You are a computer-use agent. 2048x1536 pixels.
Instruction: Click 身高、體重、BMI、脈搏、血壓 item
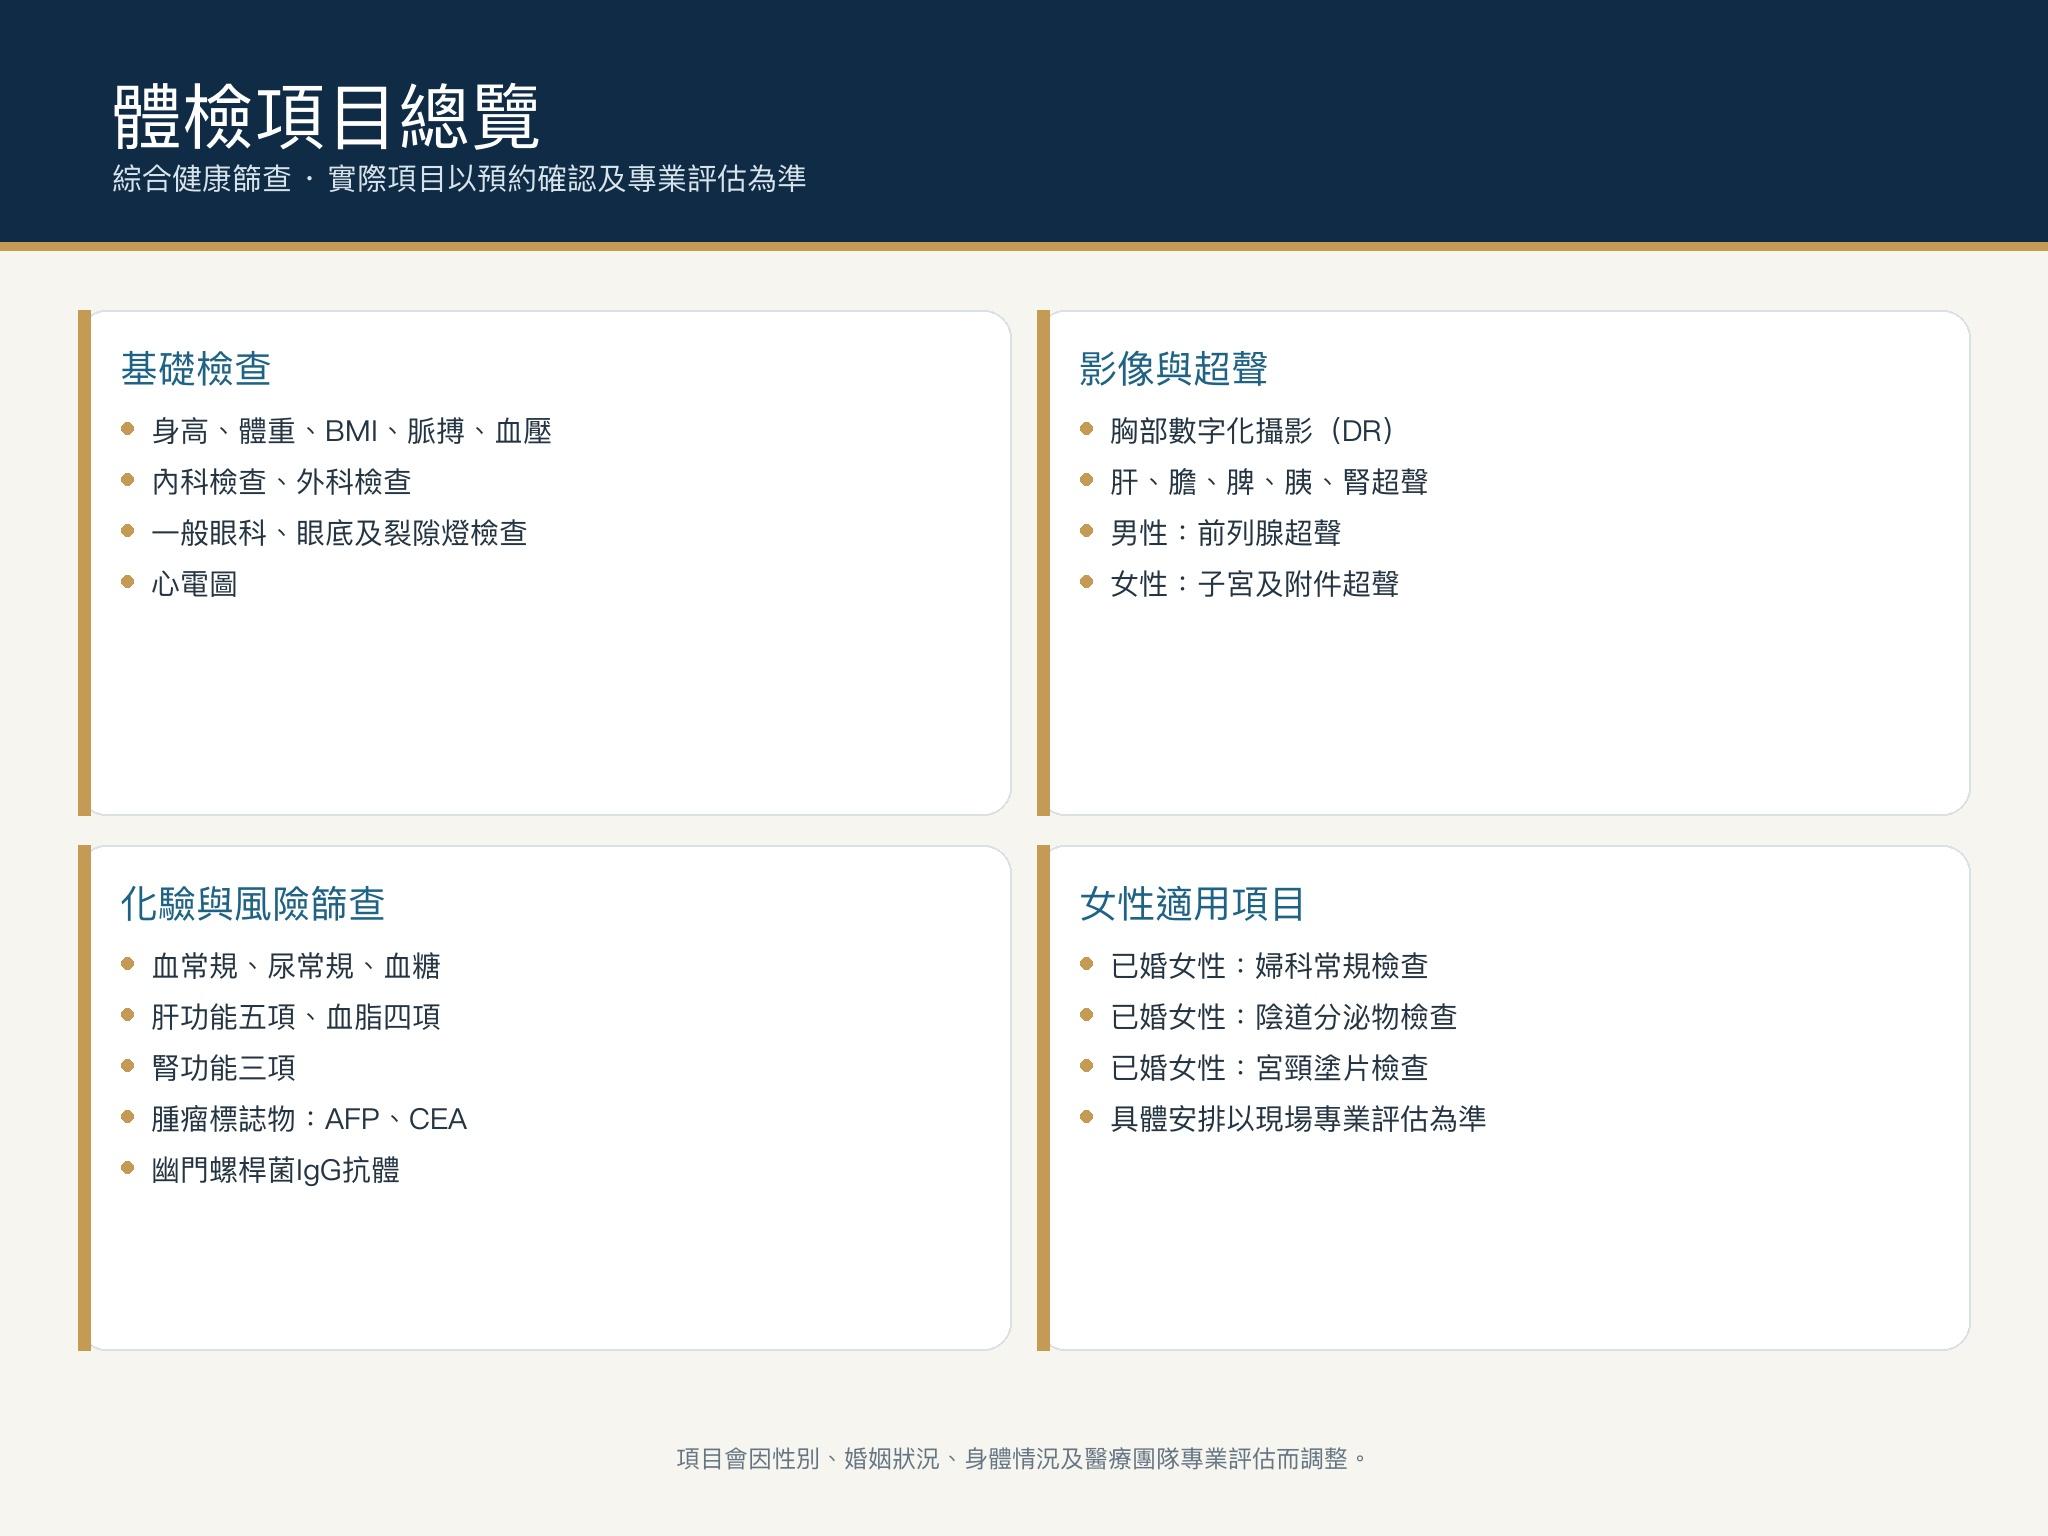point(351,431)
